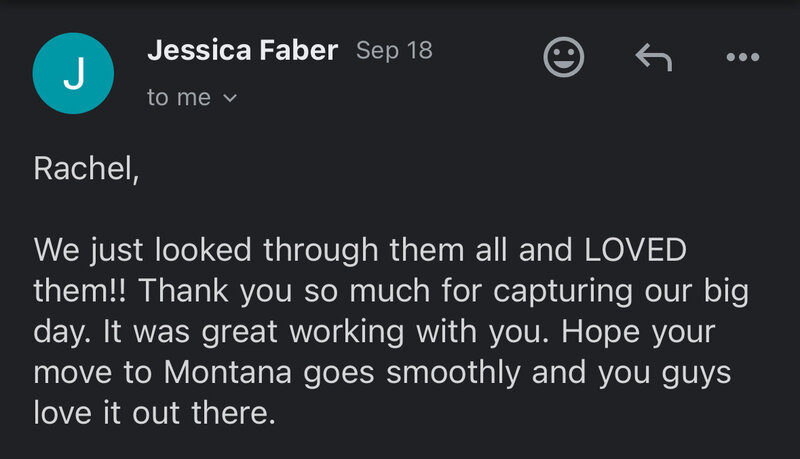Click 'love it out there.' closing line
800x459 pixels.
(155, 413)
